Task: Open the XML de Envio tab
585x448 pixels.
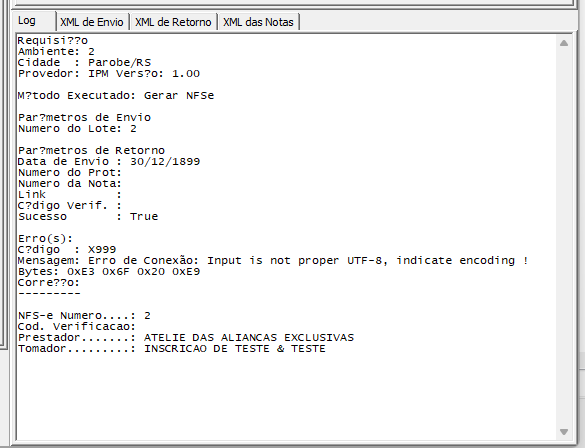Action: pyautogui.click(x=92, y=22)
